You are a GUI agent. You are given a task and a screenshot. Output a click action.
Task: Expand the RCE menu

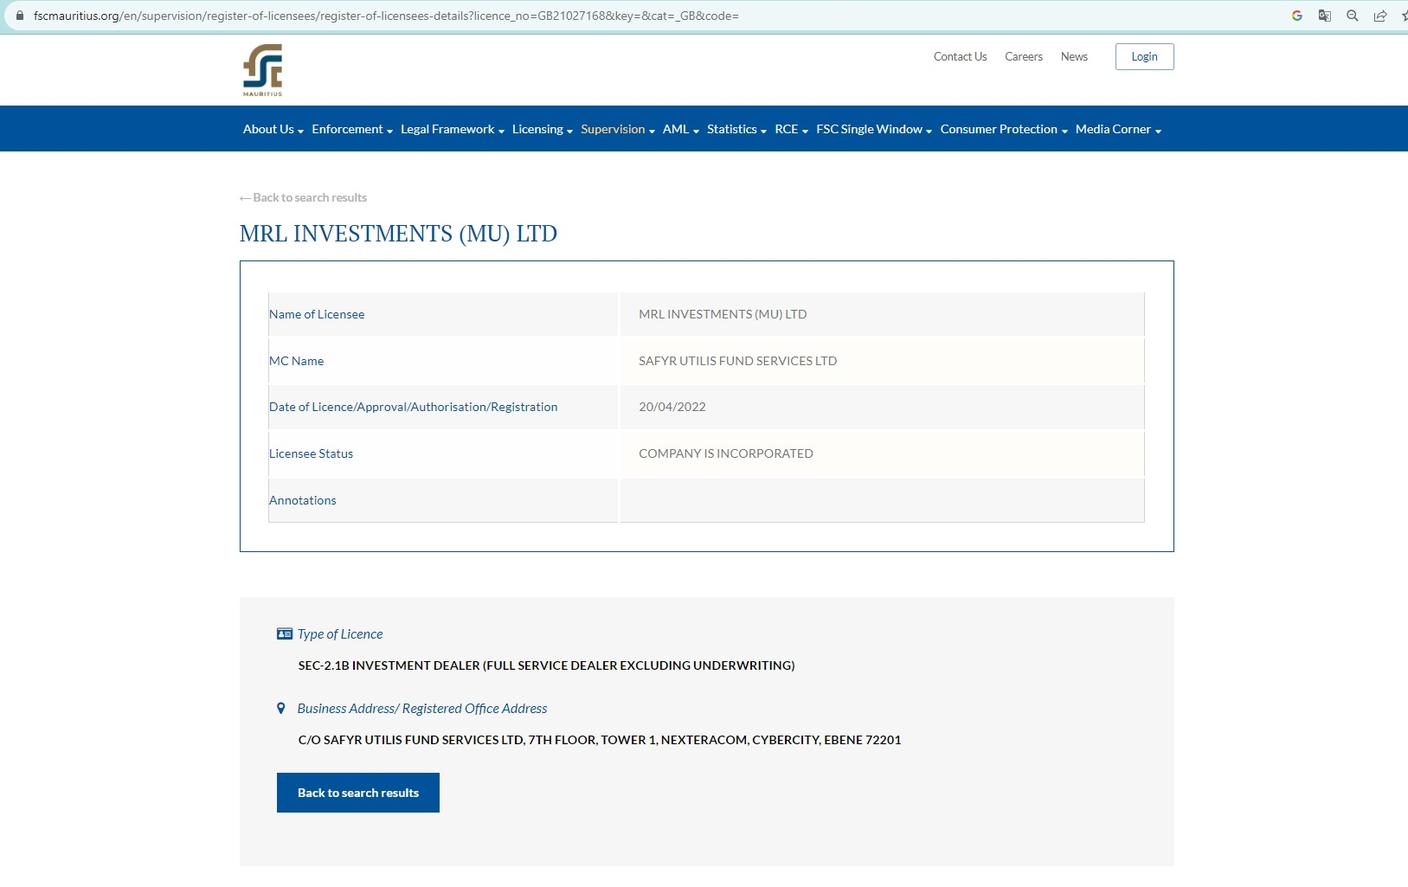(791, 129)
